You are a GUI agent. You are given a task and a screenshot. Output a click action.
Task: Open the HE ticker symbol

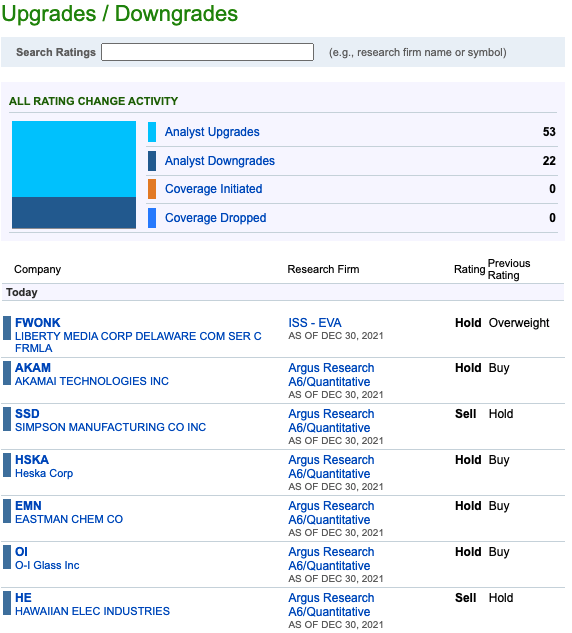[x=23, y=598]
